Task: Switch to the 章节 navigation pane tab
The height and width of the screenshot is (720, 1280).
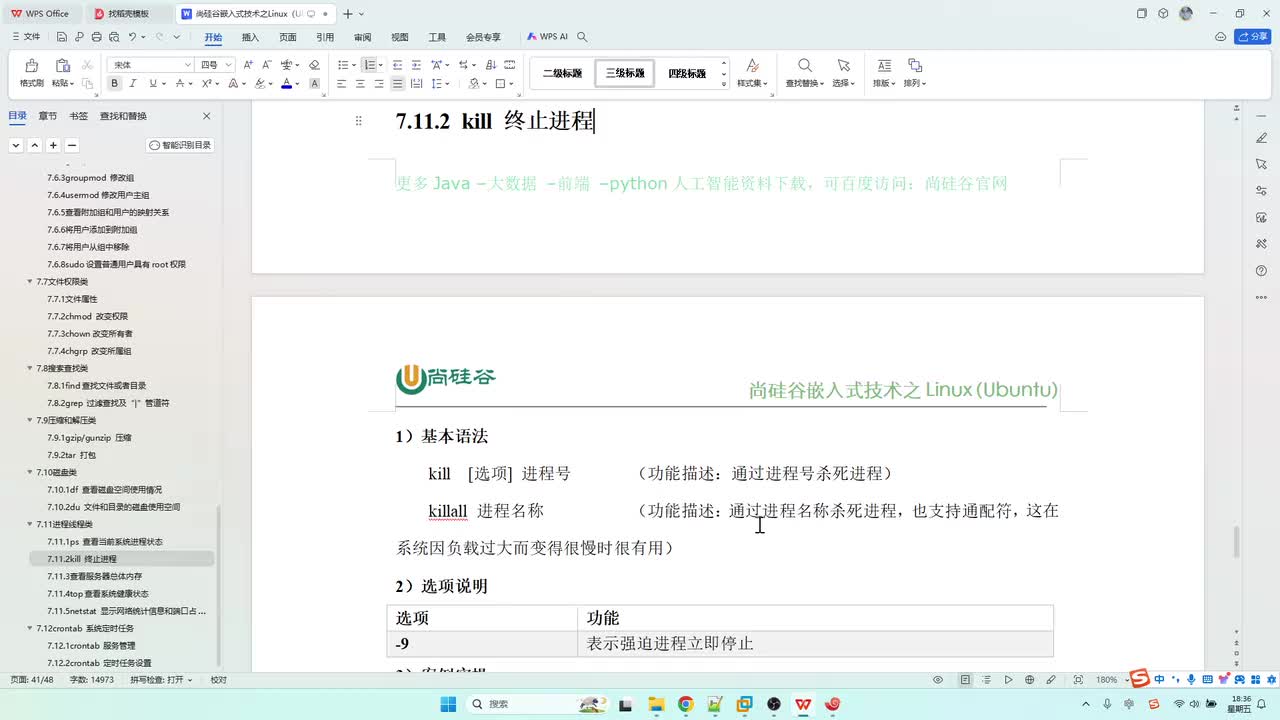Action: 48,116
